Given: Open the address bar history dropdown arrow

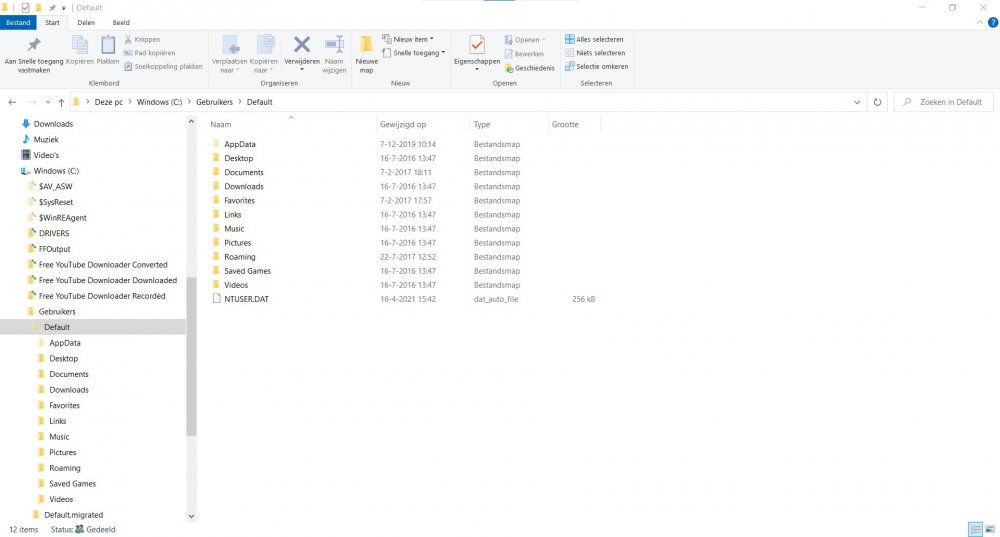Looking at the screenshot, I should 858,102.
